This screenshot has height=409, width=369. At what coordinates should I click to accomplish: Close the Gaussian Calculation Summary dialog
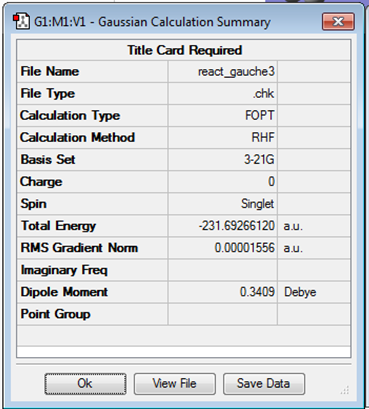coord(338,22)
